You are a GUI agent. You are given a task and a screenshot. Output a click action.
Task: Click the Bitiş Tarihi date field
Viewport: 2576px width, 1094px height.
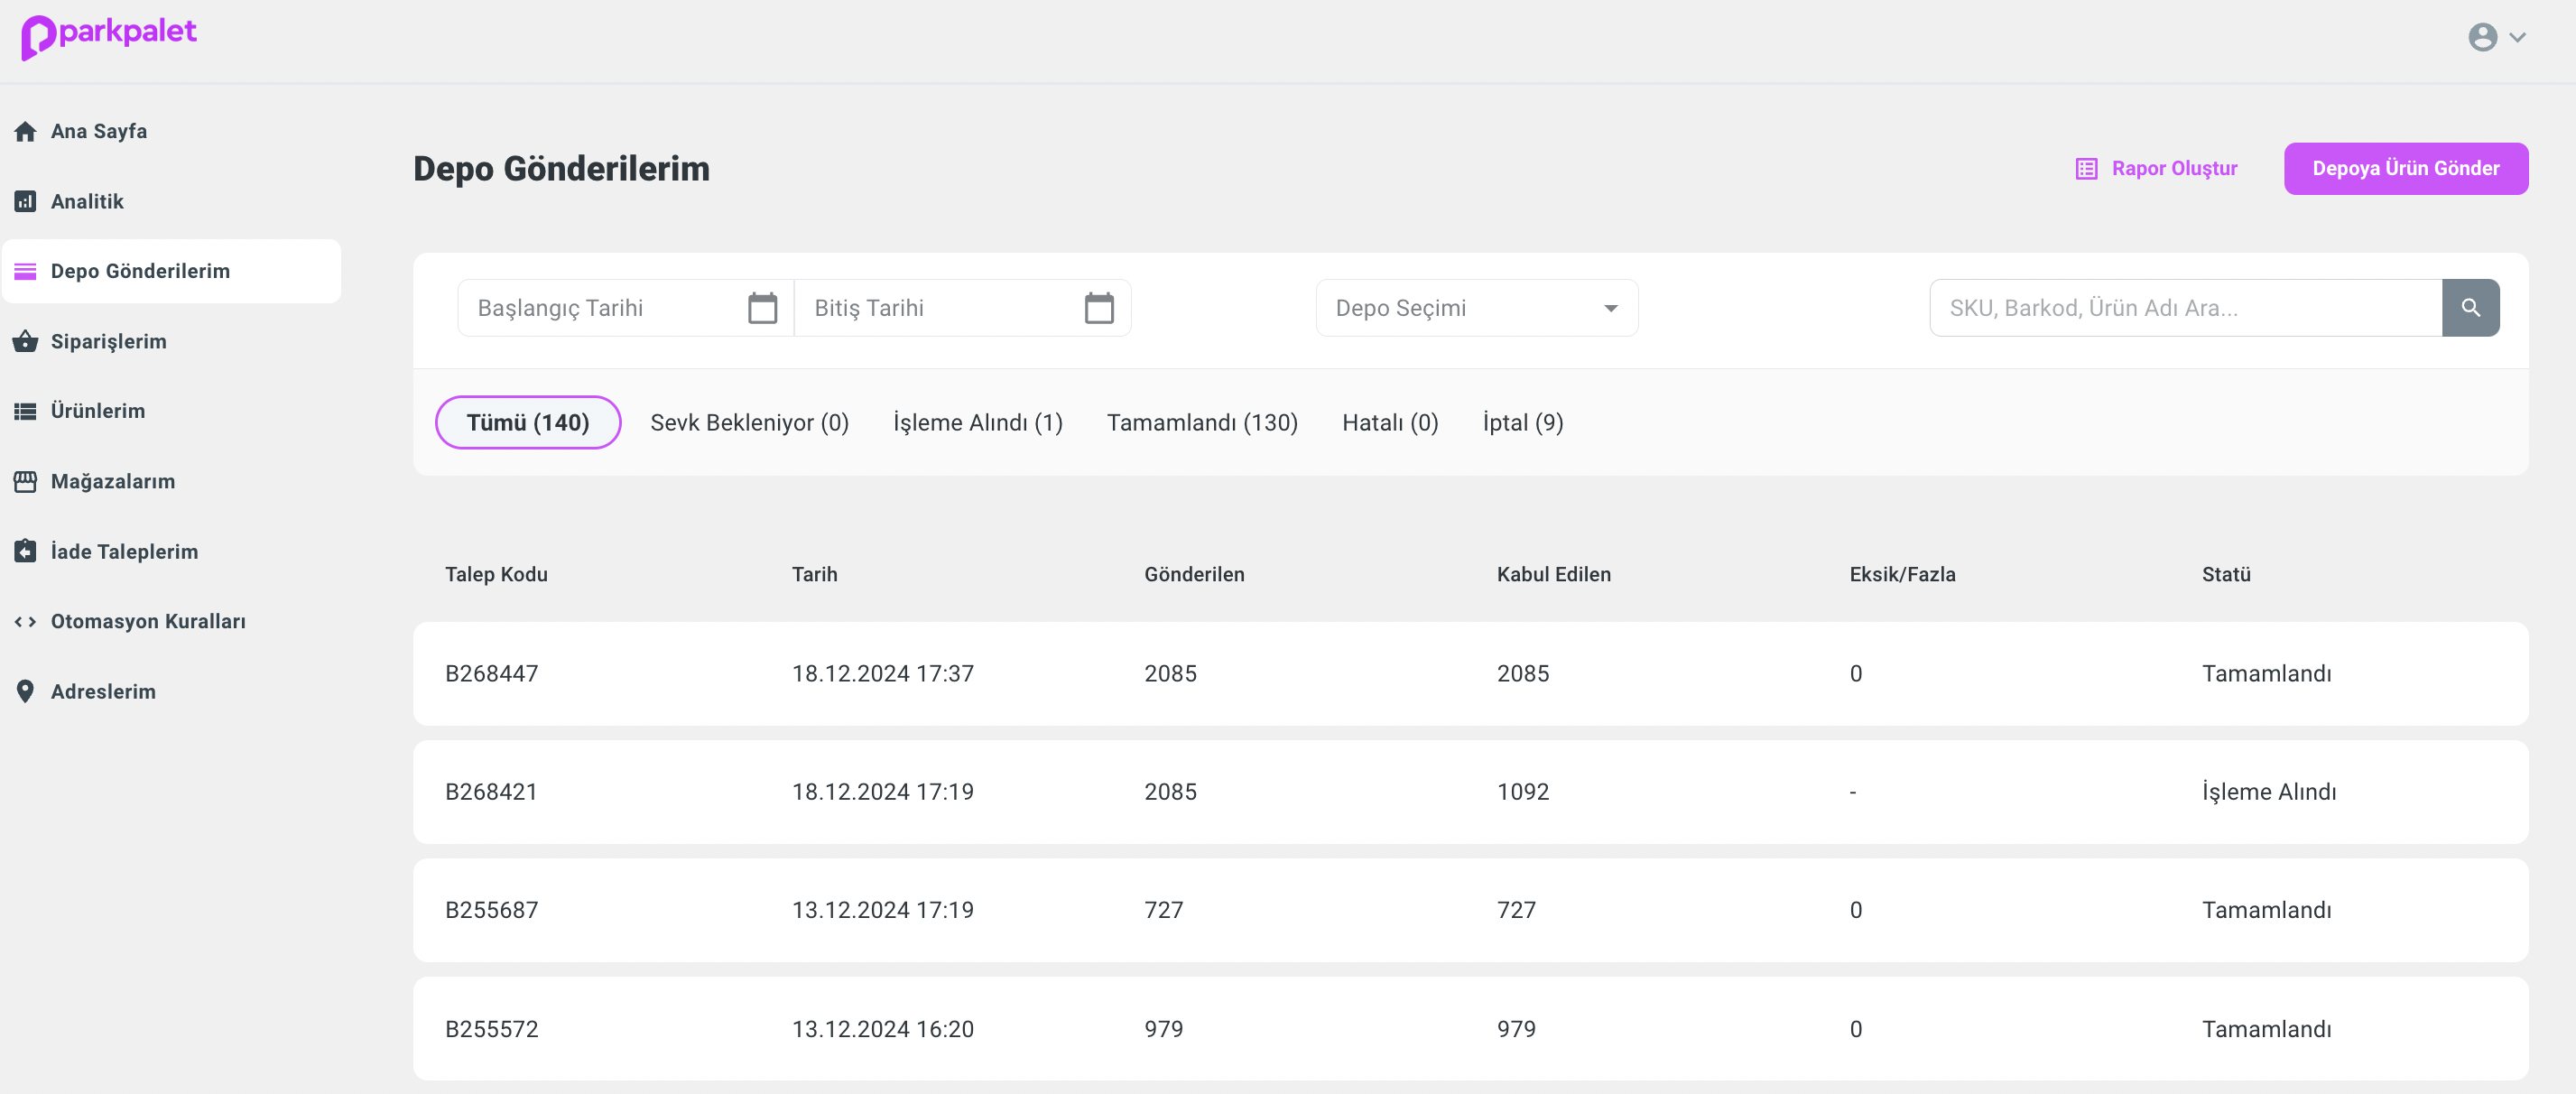pos(962,308)
